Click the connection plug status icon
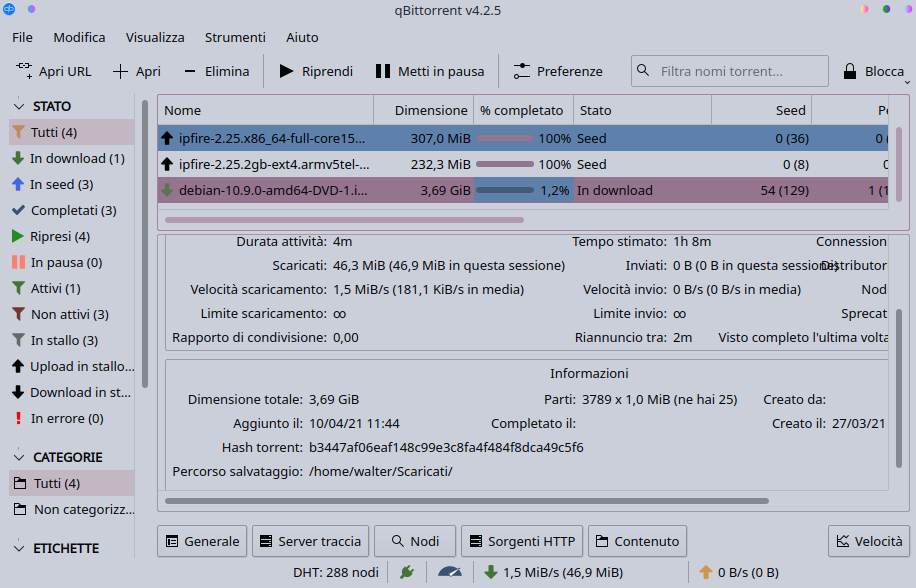916x588 pixels. tap(407, 572)
